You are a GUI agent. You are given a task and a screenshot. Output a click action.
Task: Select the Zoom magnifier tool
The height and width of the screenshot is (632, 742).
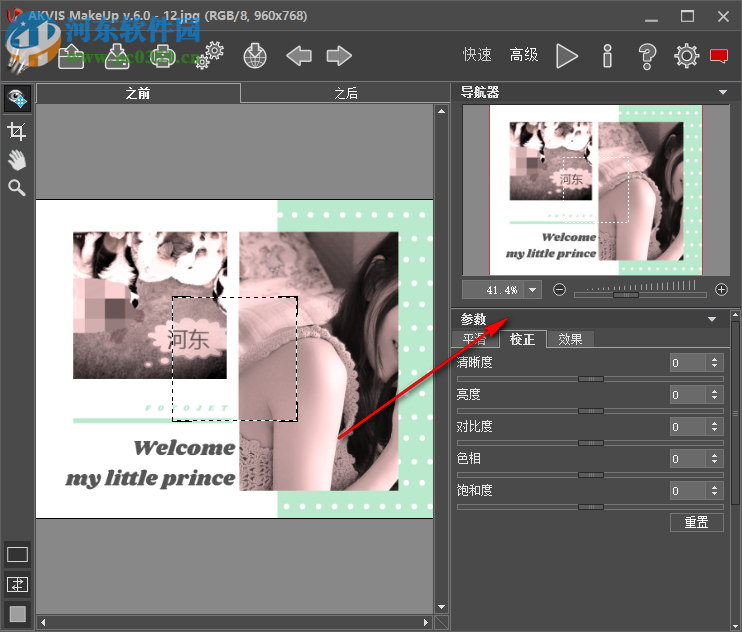click(17, 188)
